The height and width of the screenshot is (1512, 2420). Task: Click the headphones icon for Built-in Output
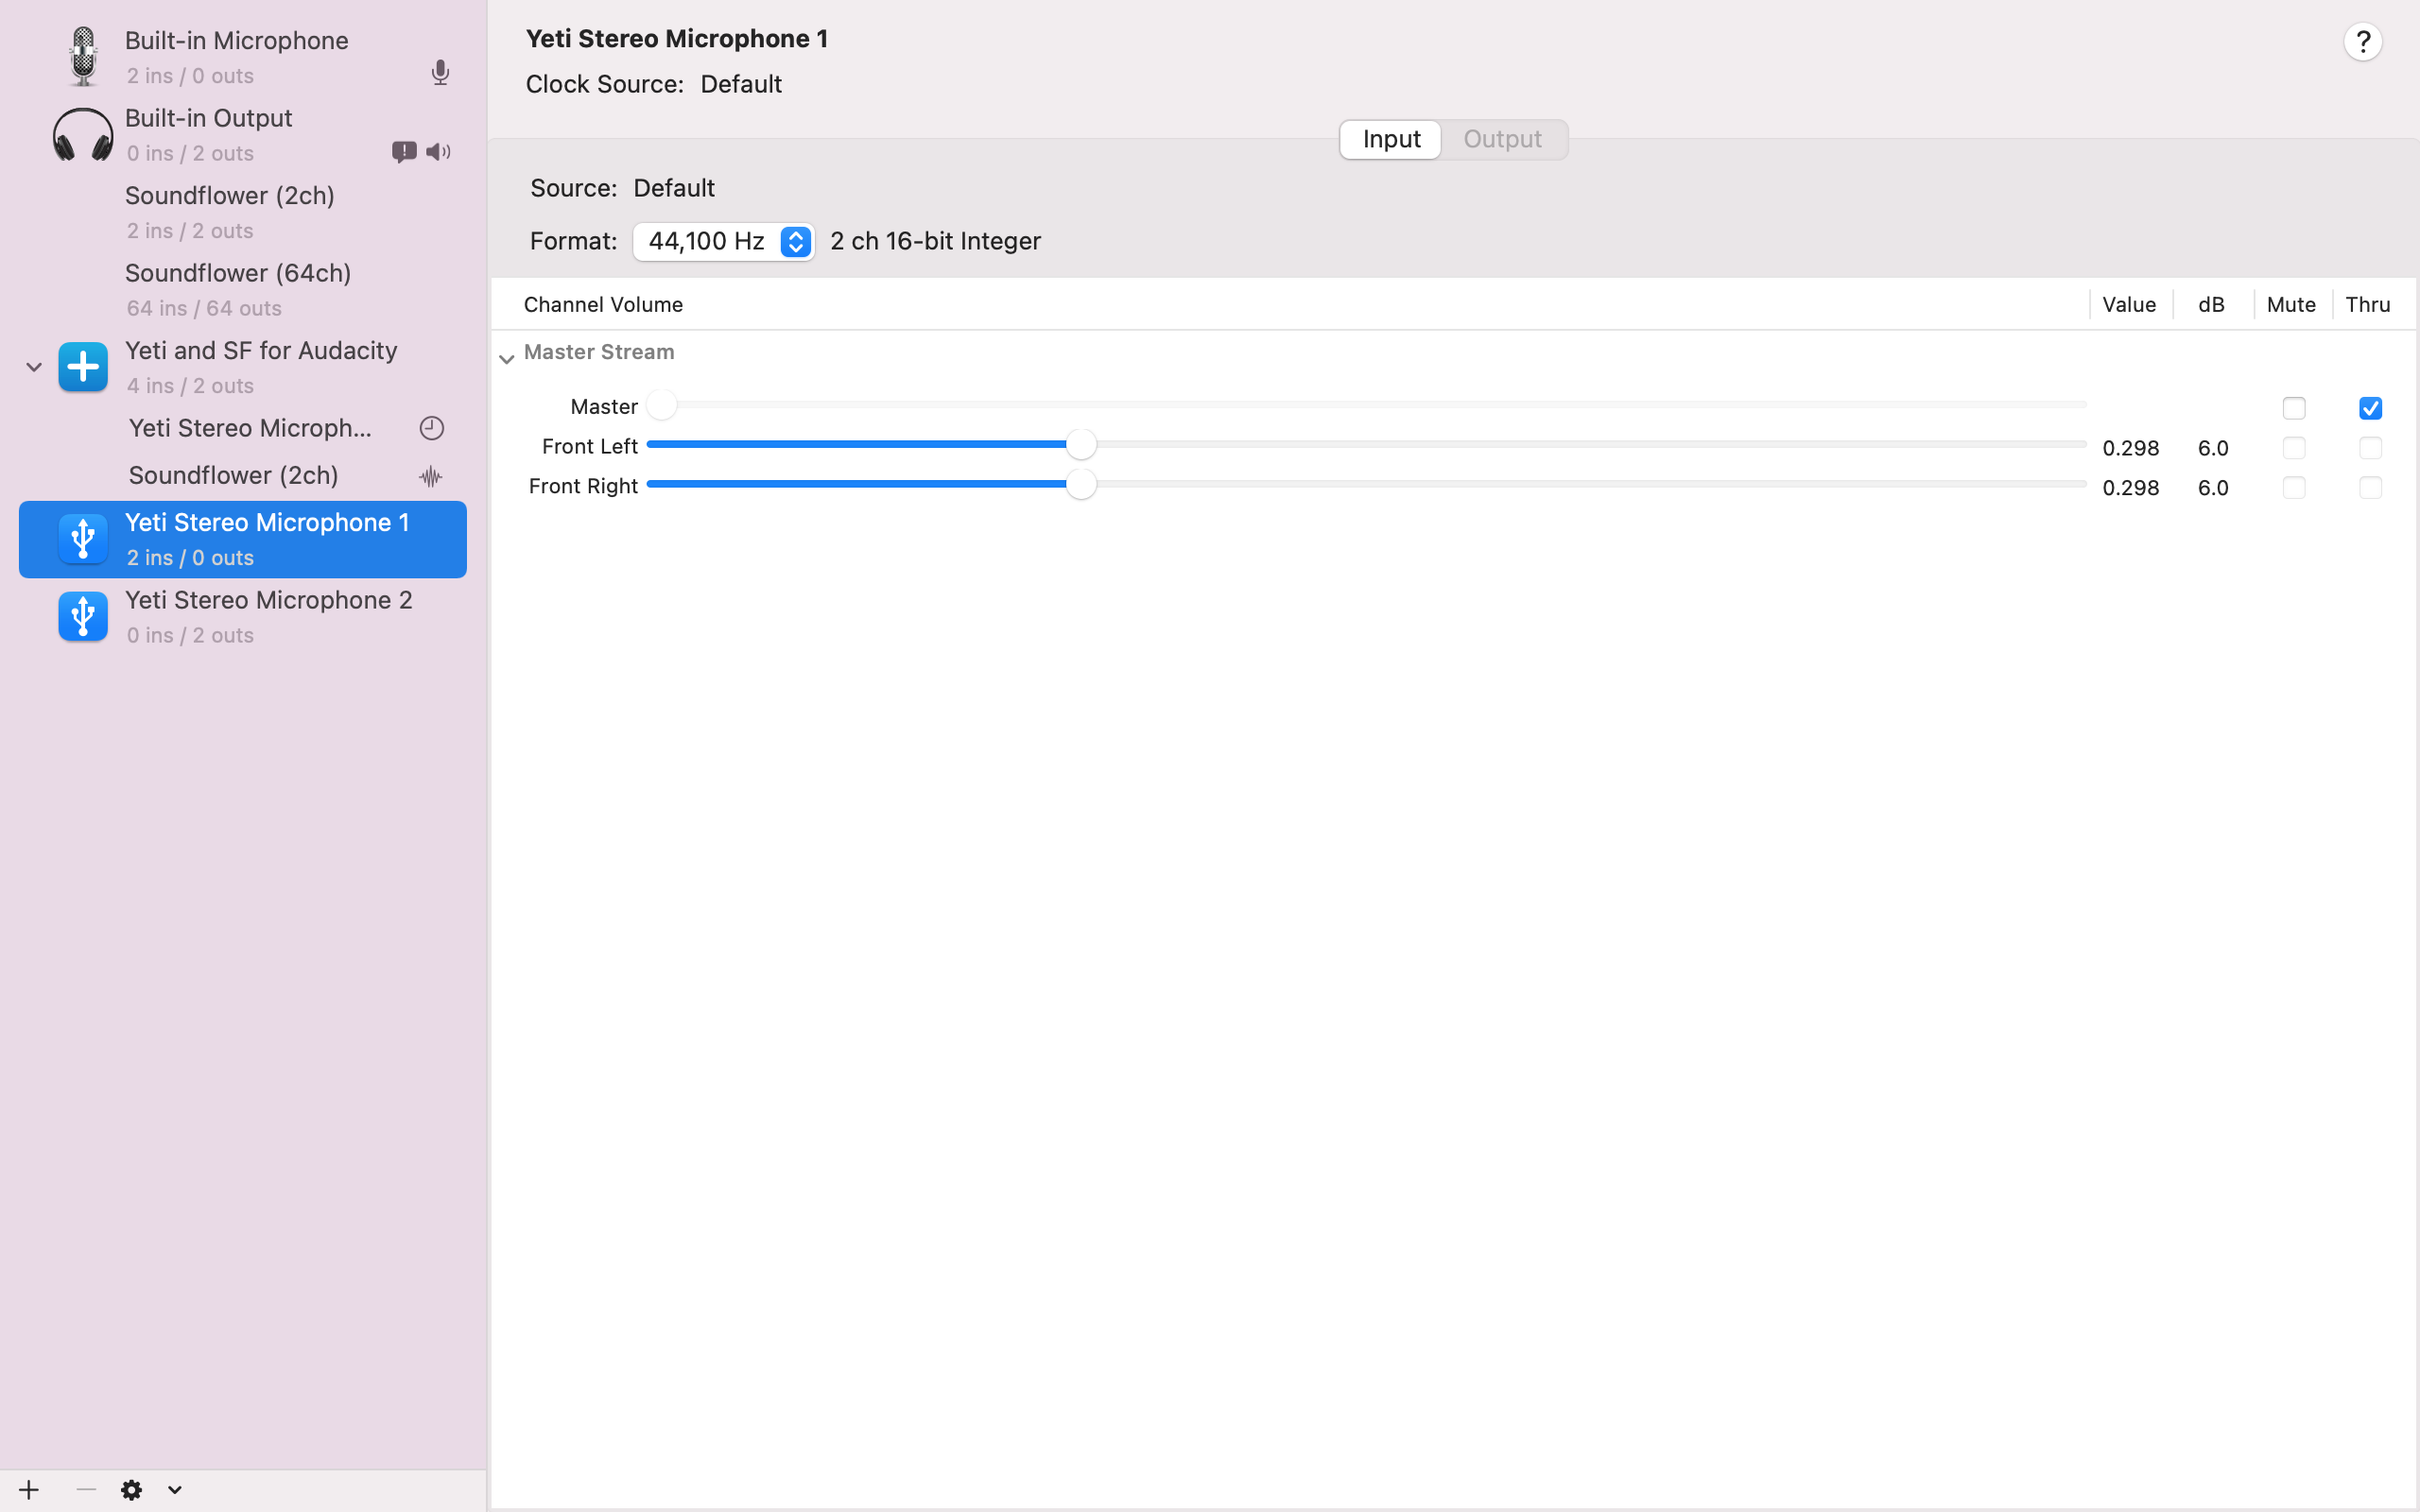pyautogui.click(x=83, y=134)
